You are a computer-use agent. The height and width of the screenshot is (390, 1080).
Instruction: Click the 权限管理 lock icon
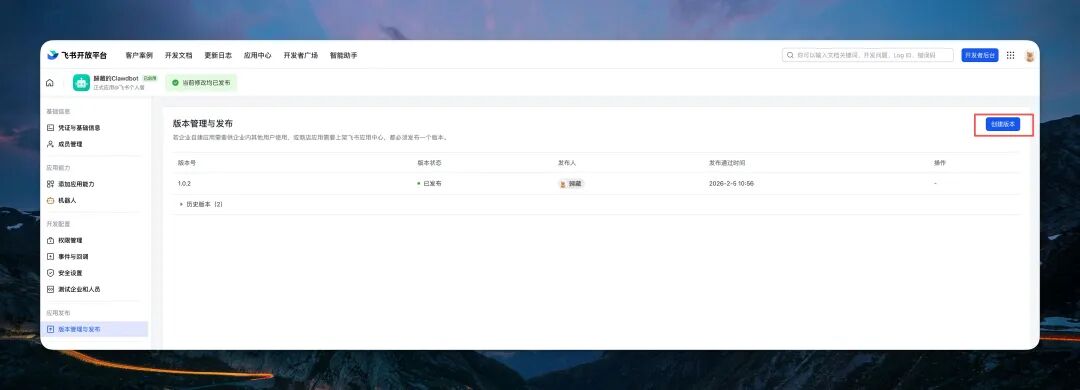point(50,240)
